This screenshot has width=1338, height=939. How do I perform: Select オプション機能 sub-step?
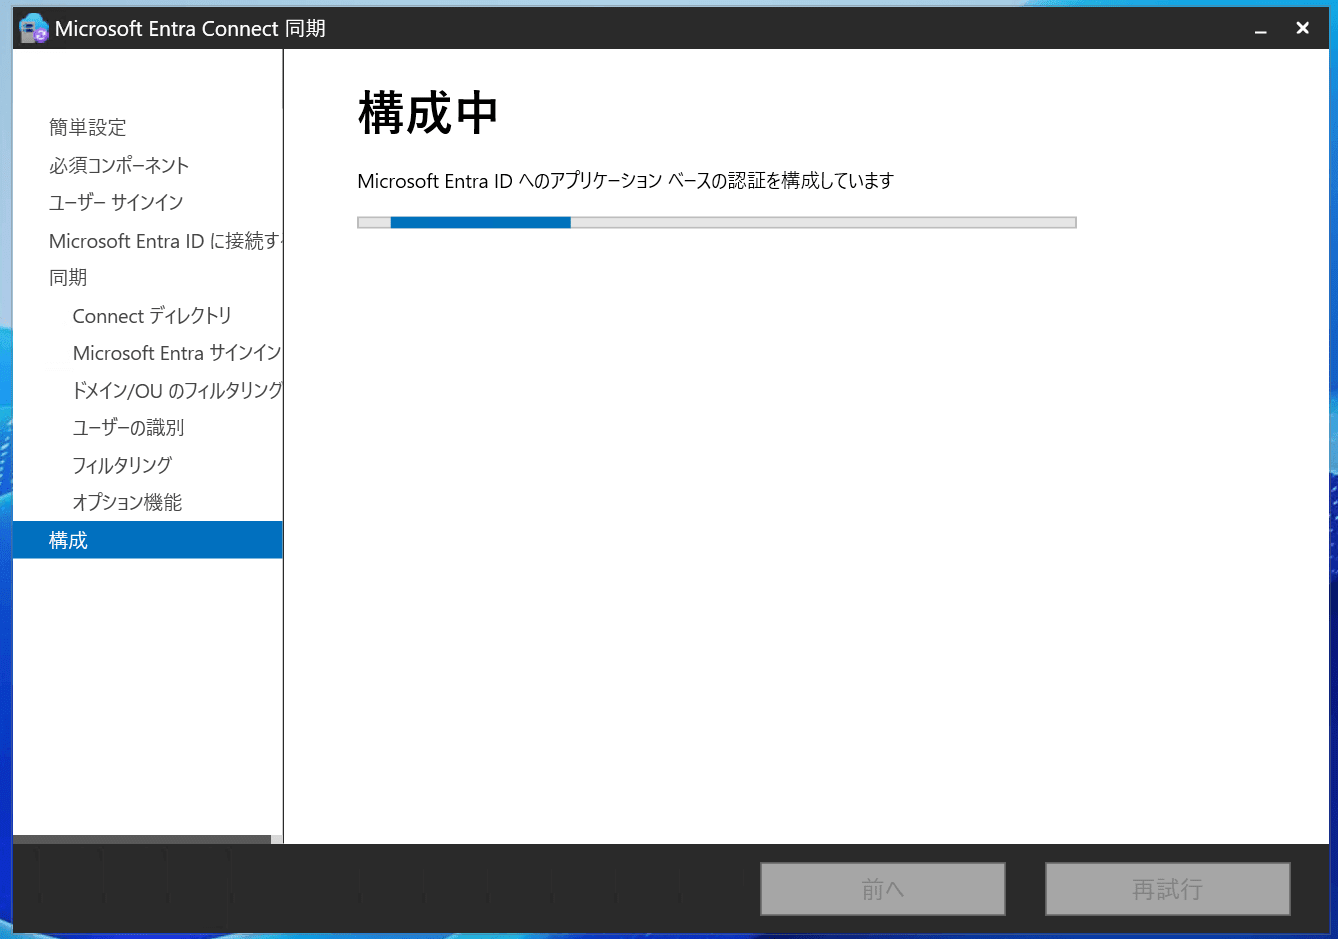pyautogui.click(x=127, y=502)
